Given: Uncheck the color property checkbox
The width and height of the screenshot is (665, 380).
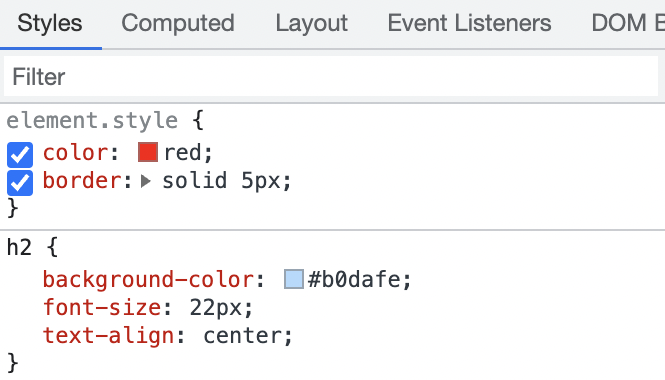Looking at the screenshot, I should [20, 155].
